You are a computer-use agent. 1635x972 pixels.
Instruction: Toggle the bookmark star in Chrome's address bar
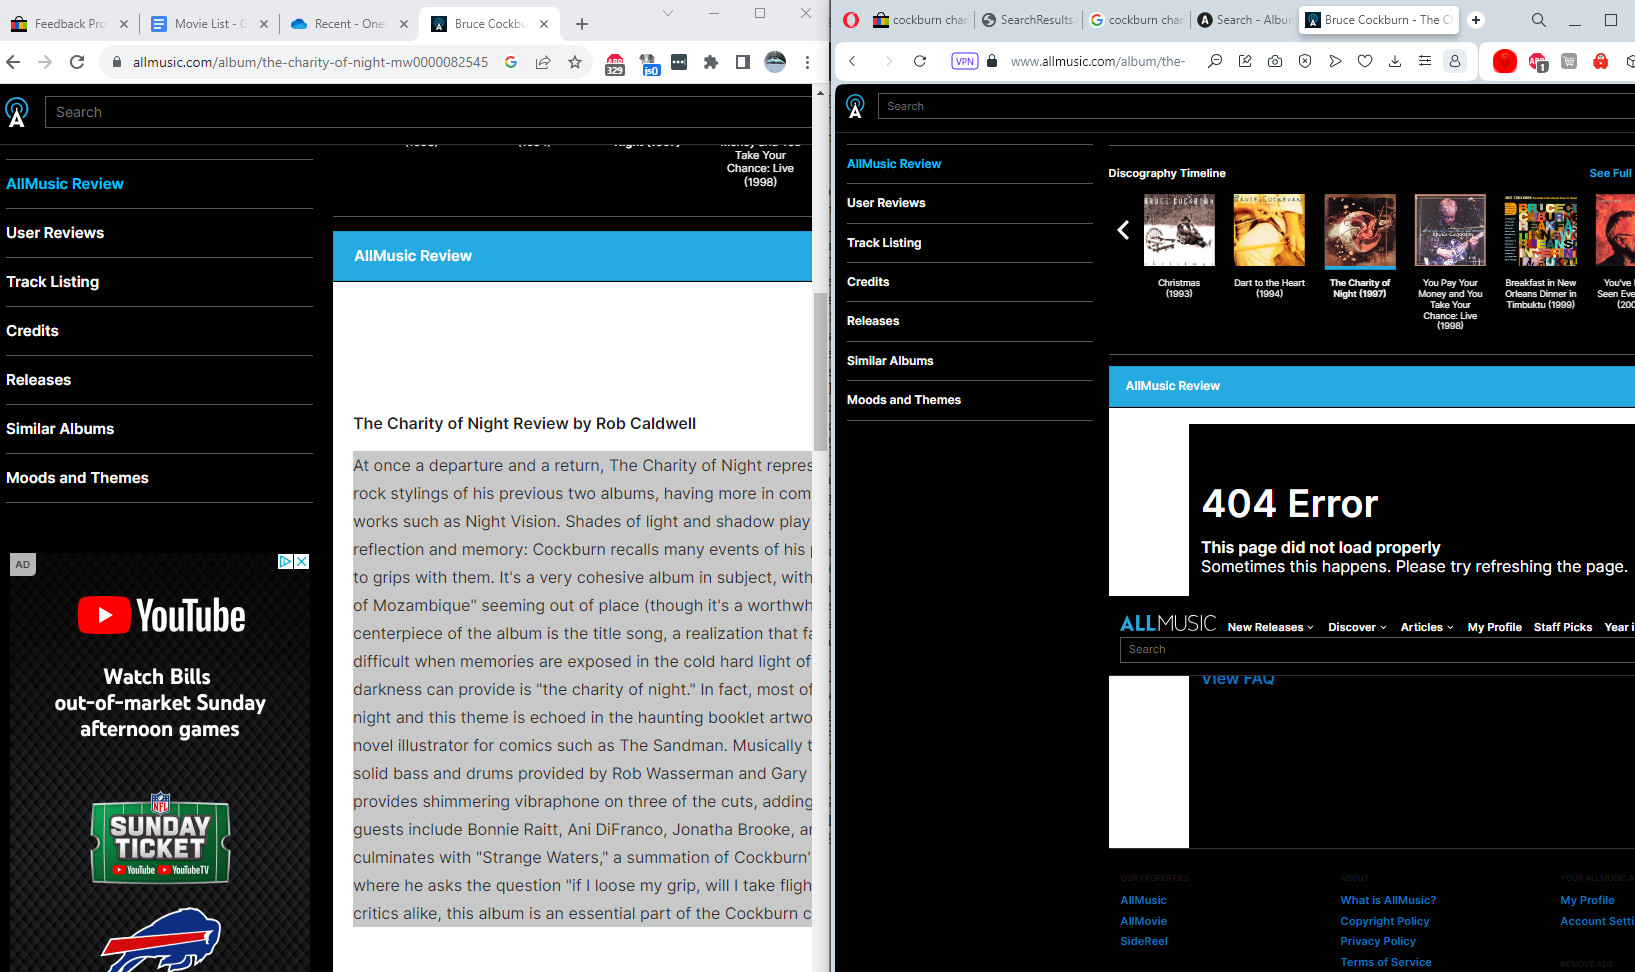tap(575, 62)
